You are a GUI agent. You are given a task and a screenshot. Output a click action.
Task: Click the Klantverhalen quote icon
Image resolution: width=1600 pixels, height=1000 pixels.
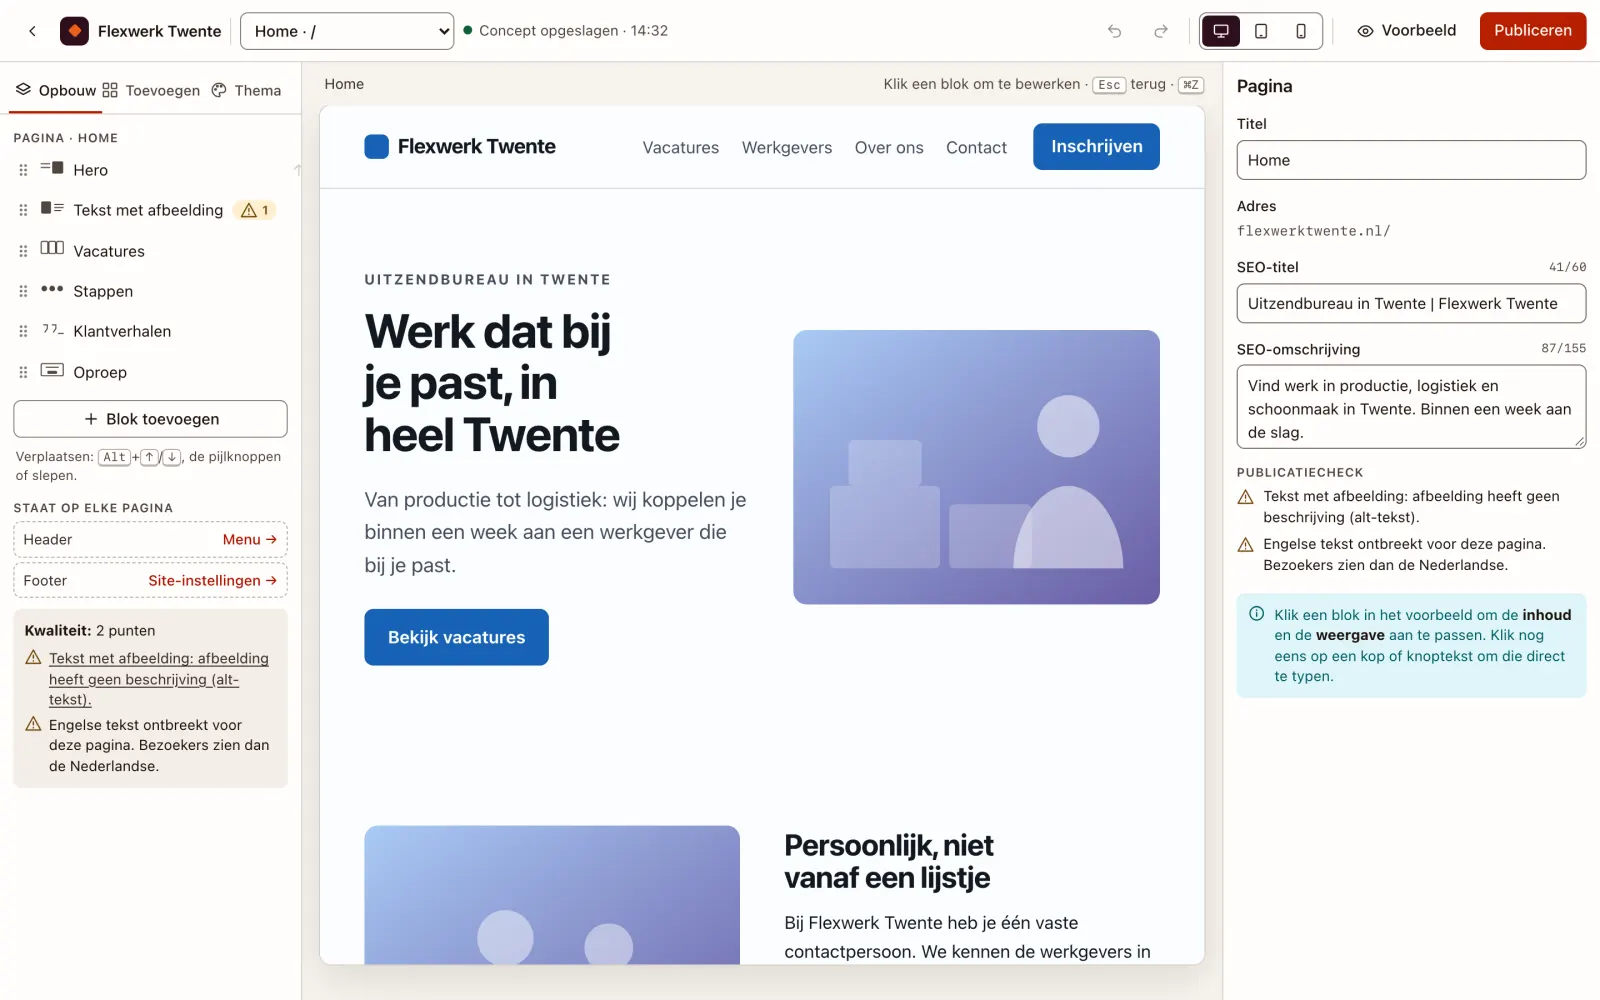point(52,329)
